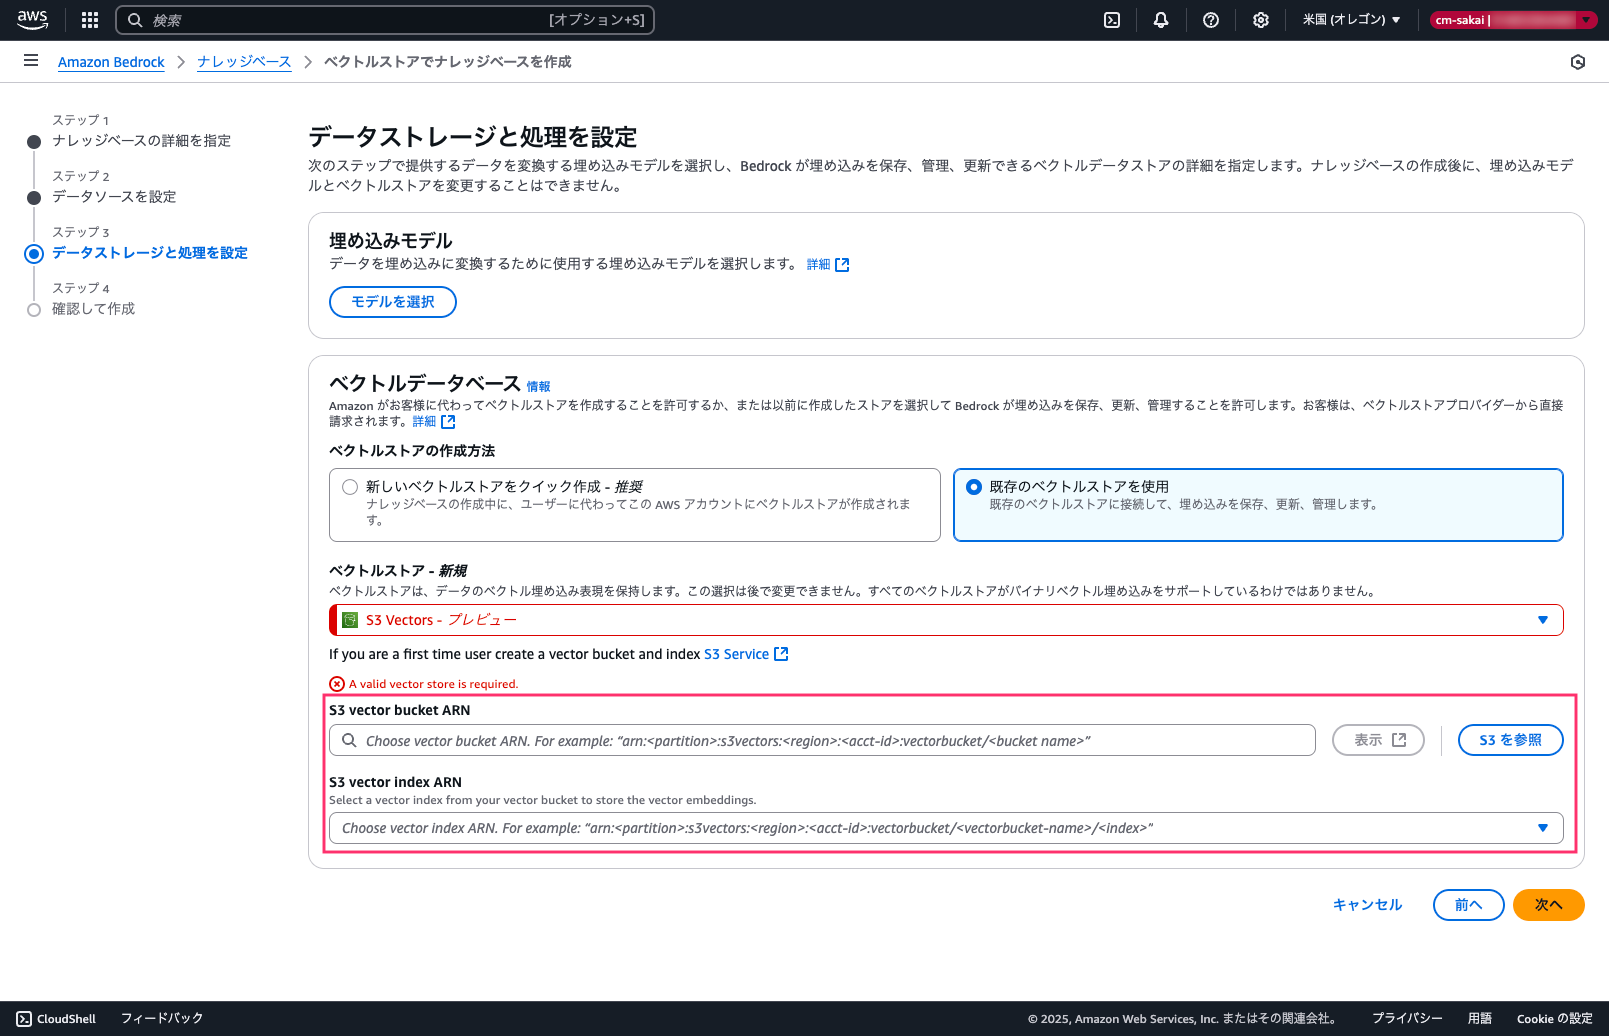Click the AWS logo home icon
Screen dimensions: 1609x1036
coord(32,20)
